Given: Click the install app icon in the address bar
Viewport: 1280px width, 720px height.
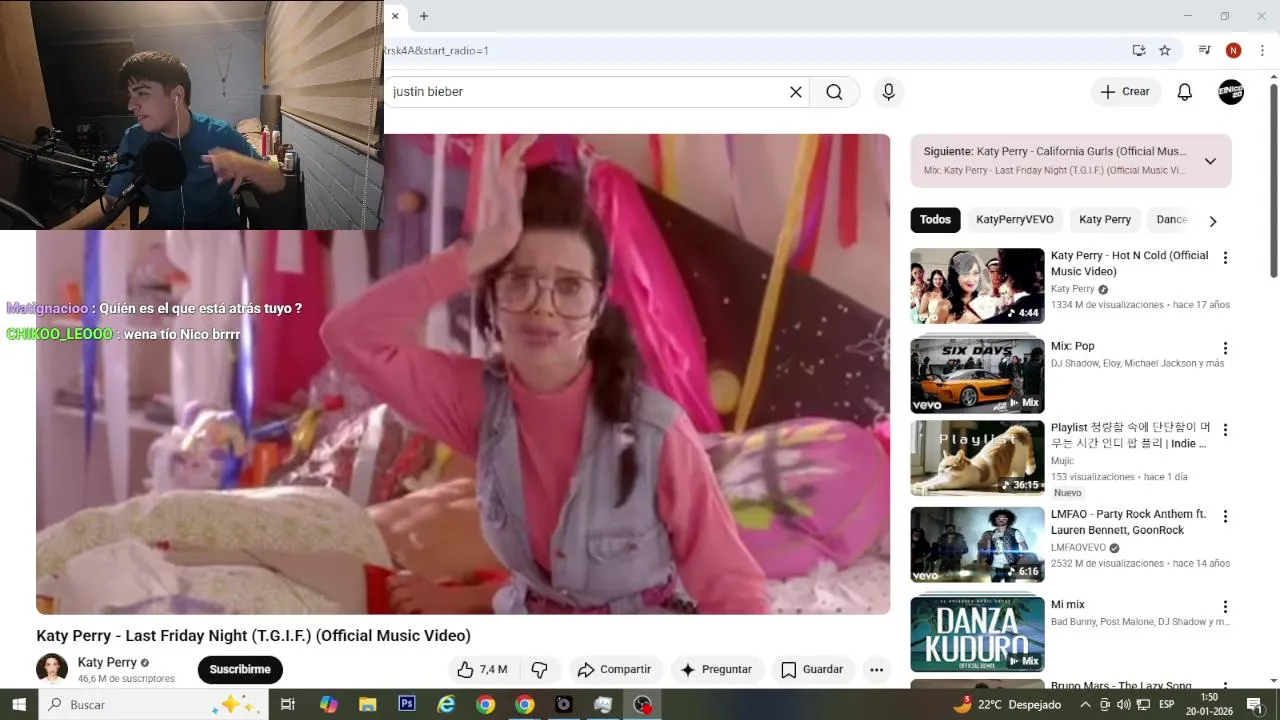Looking at the screenshot, I should click(1139, 50).
